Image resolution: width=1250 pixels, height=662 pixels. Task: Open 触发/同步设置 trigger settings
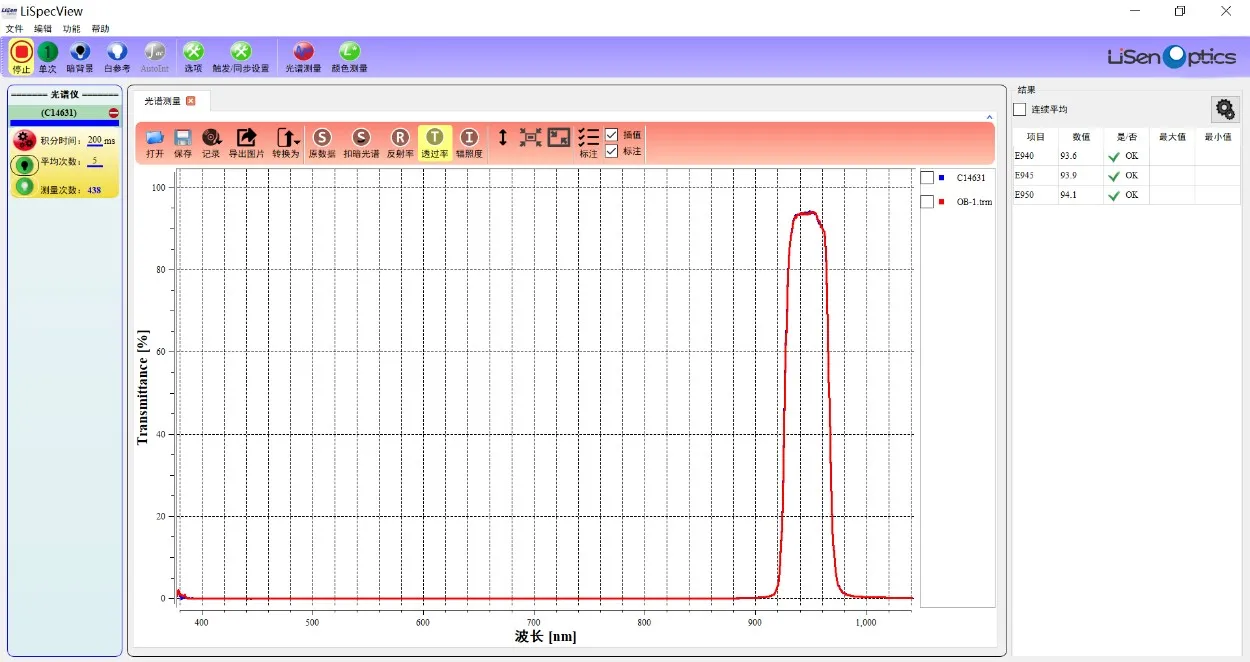point(241,52)
